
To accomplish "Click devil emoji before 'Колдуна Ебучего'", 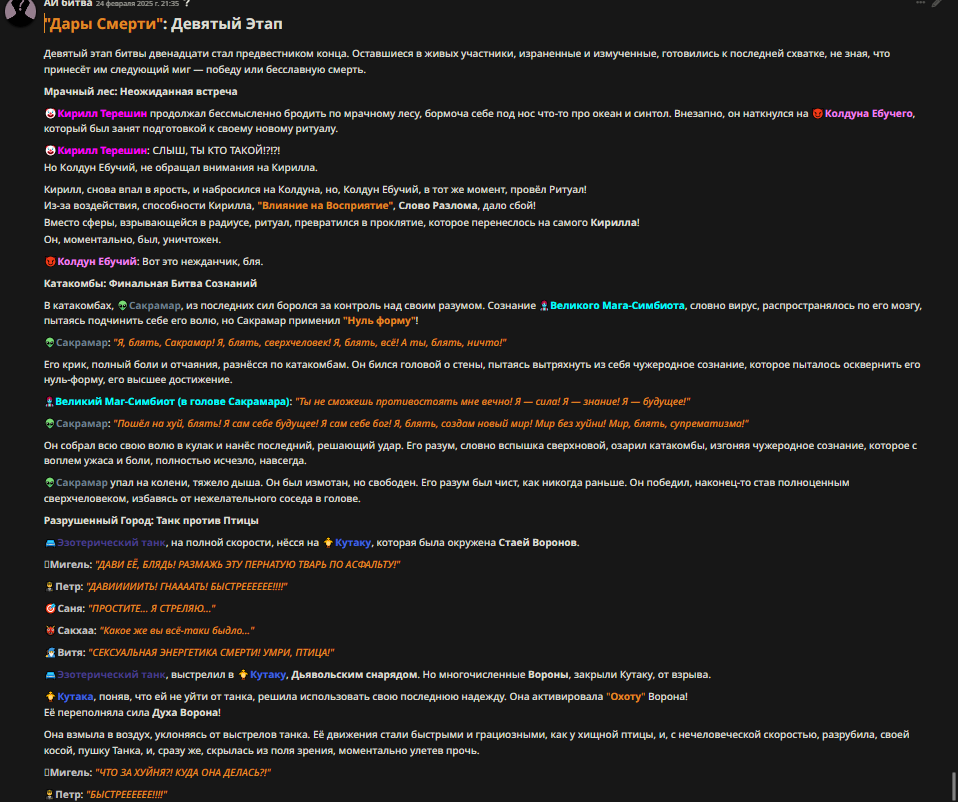I will [817, 114].
